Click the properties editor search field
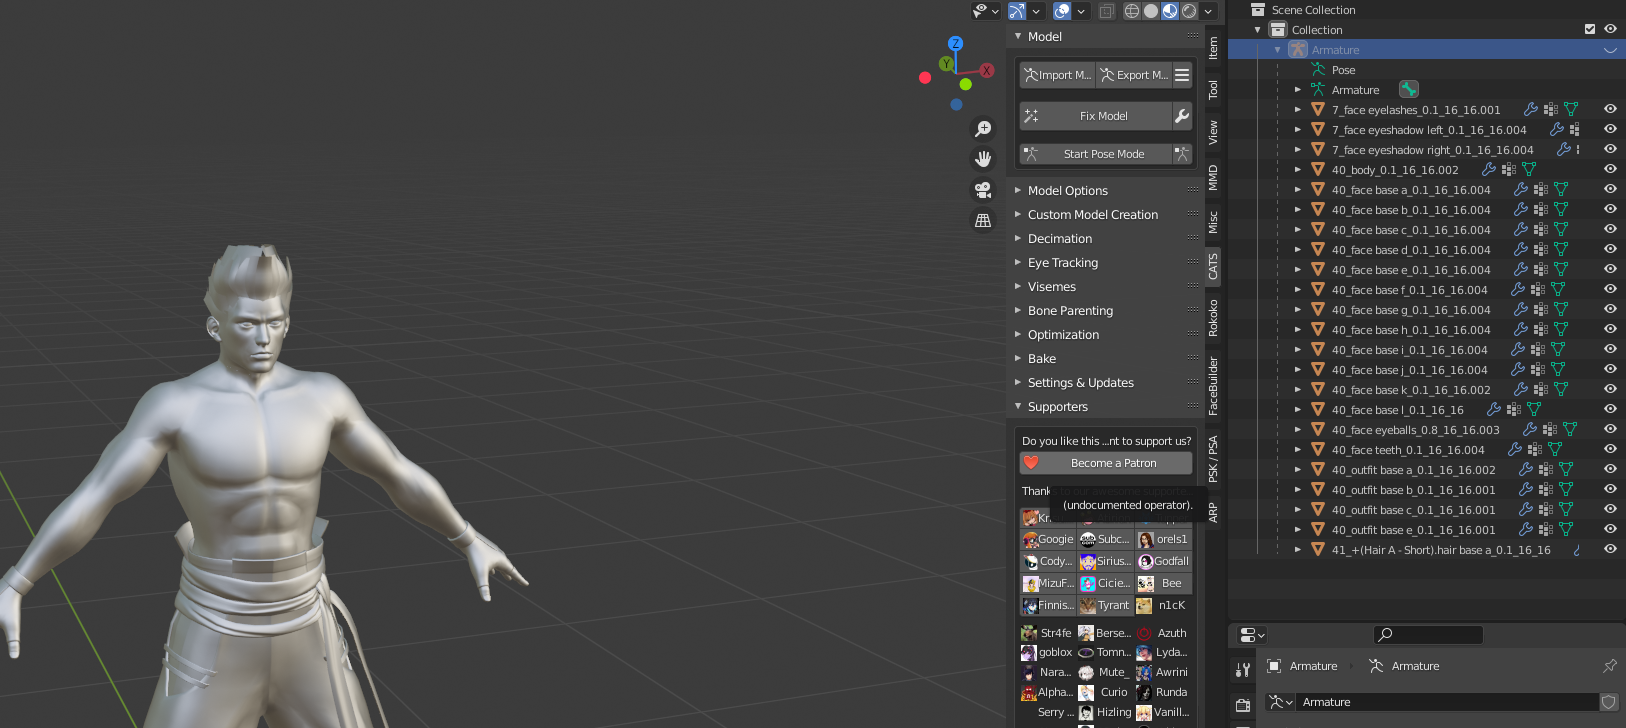Image resolution: width=1626 pixels, height=728 pixels. [x=1428, y=634]
